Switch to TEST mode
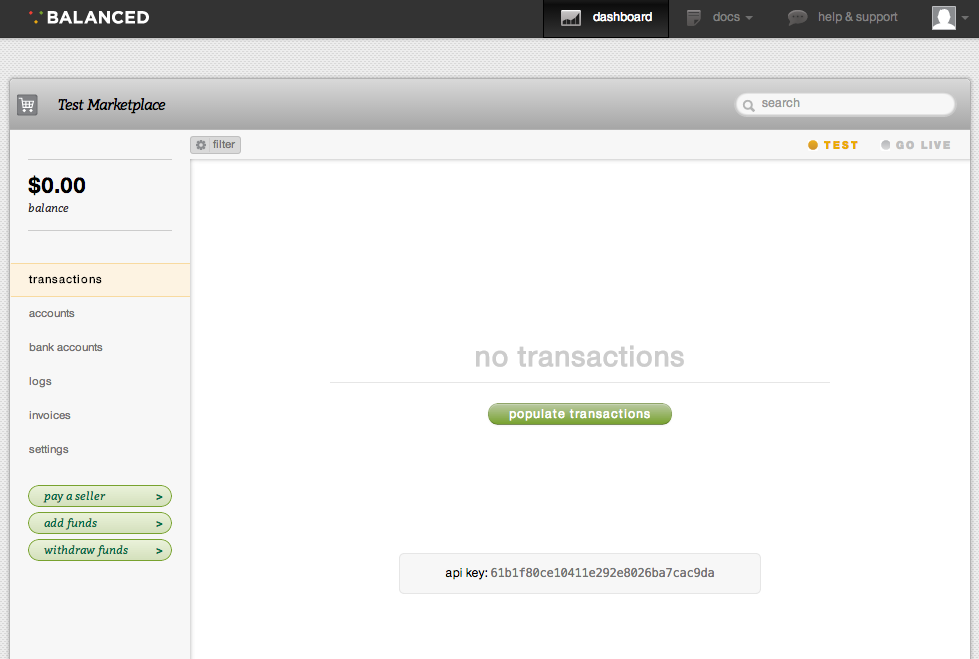The height and width of the screenshot is (659, 979). [x=833, y=145]
